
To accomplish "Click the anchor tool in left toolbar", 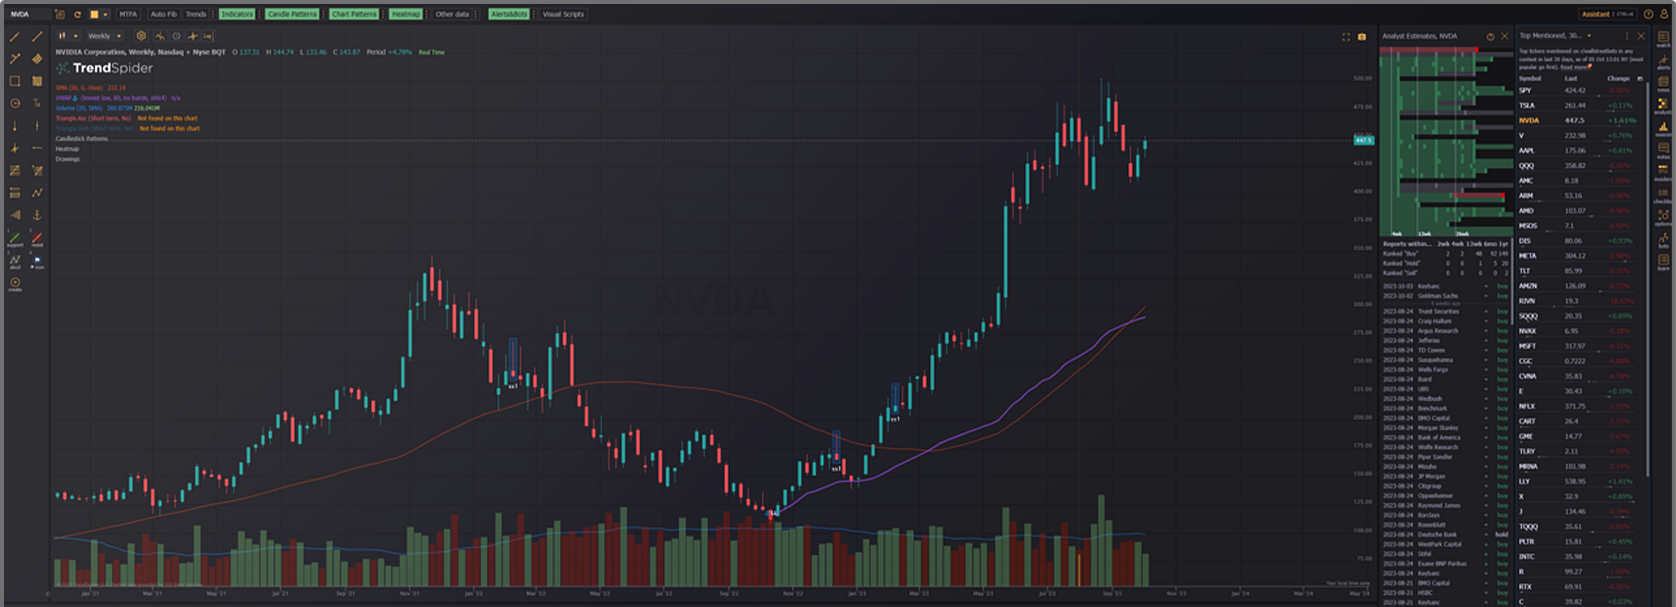I will [37, 215].
